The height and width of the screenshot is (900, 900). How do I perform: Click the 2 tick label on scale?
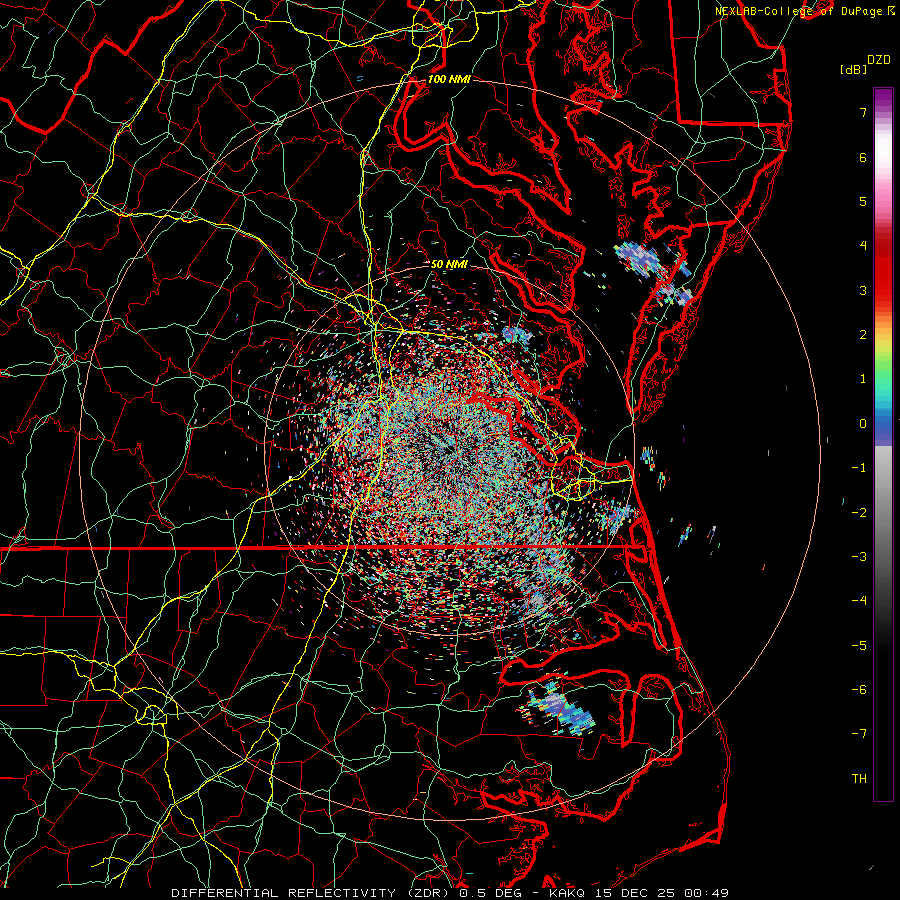pyautogui.click(x=863, y=335)
